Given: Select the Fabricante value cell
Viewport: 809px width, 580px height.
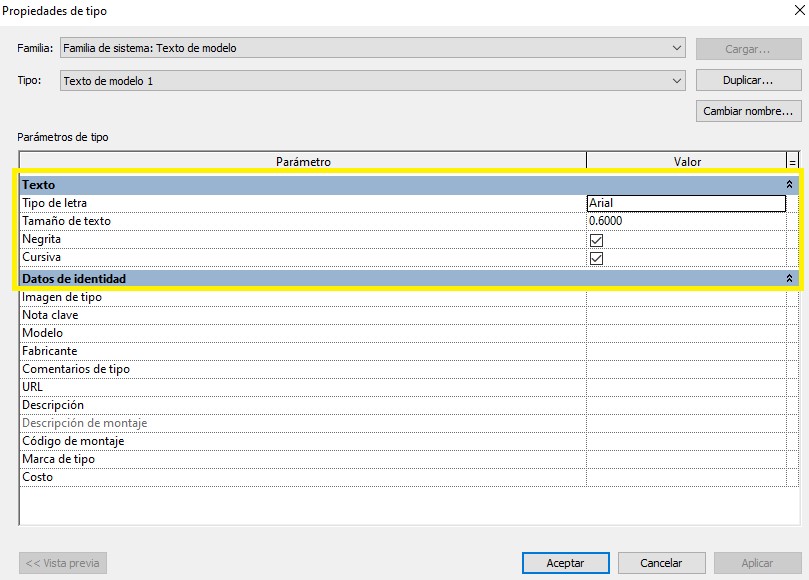Looking at the screenshot, I should [x=686, y=351].
